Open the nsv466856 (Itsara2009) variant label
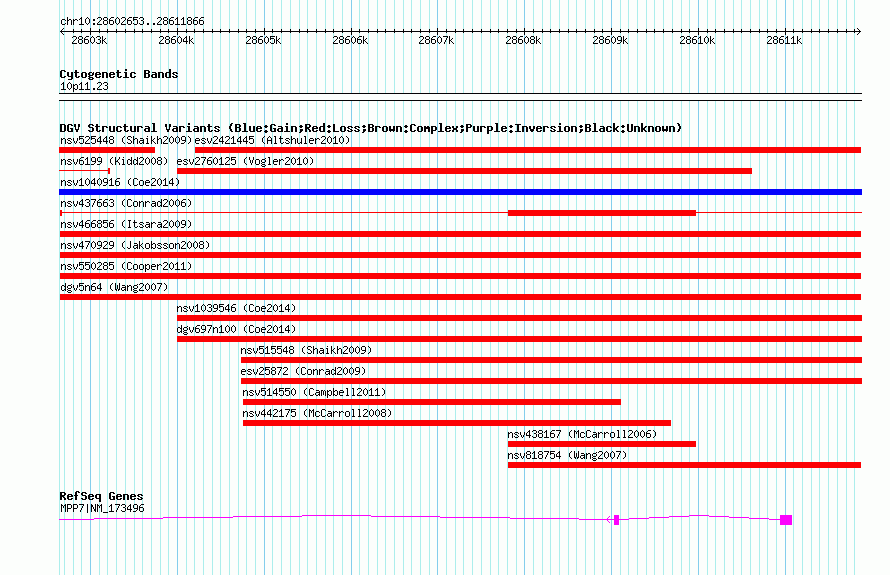890x575 pixels. [126, 224]
